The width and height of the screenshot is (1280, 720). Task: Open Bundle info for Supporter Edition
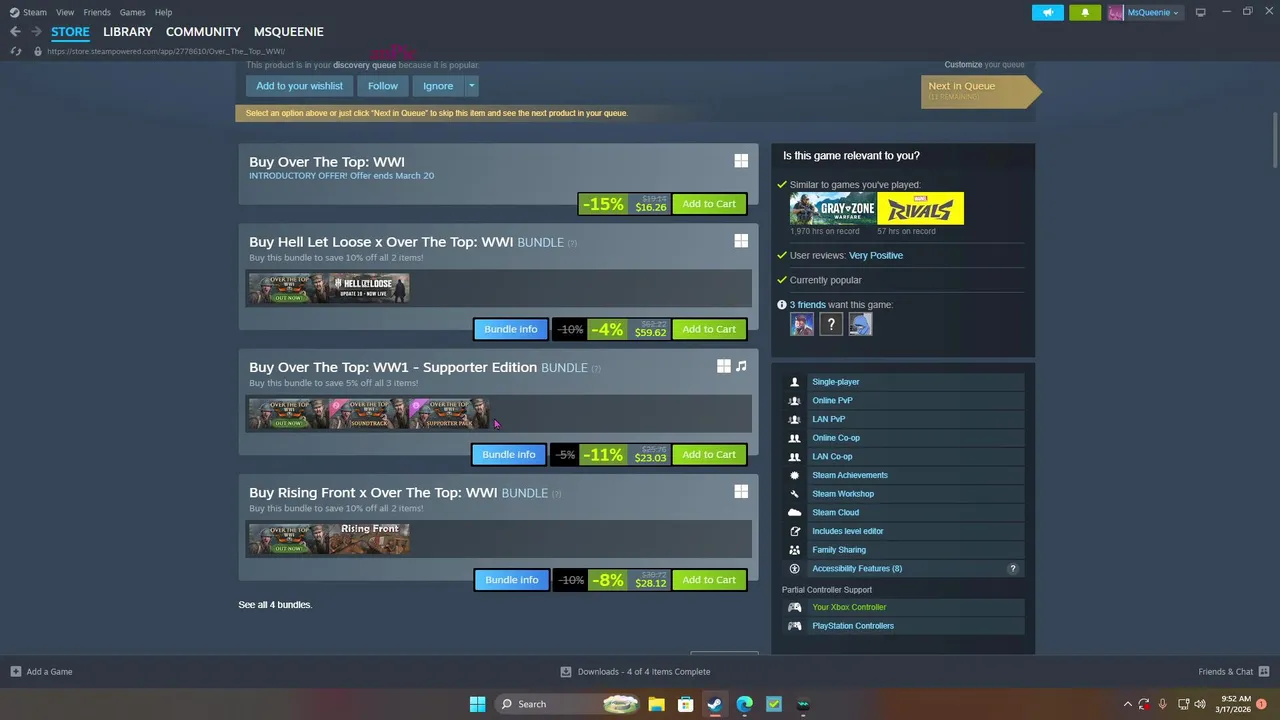[509, 455]
